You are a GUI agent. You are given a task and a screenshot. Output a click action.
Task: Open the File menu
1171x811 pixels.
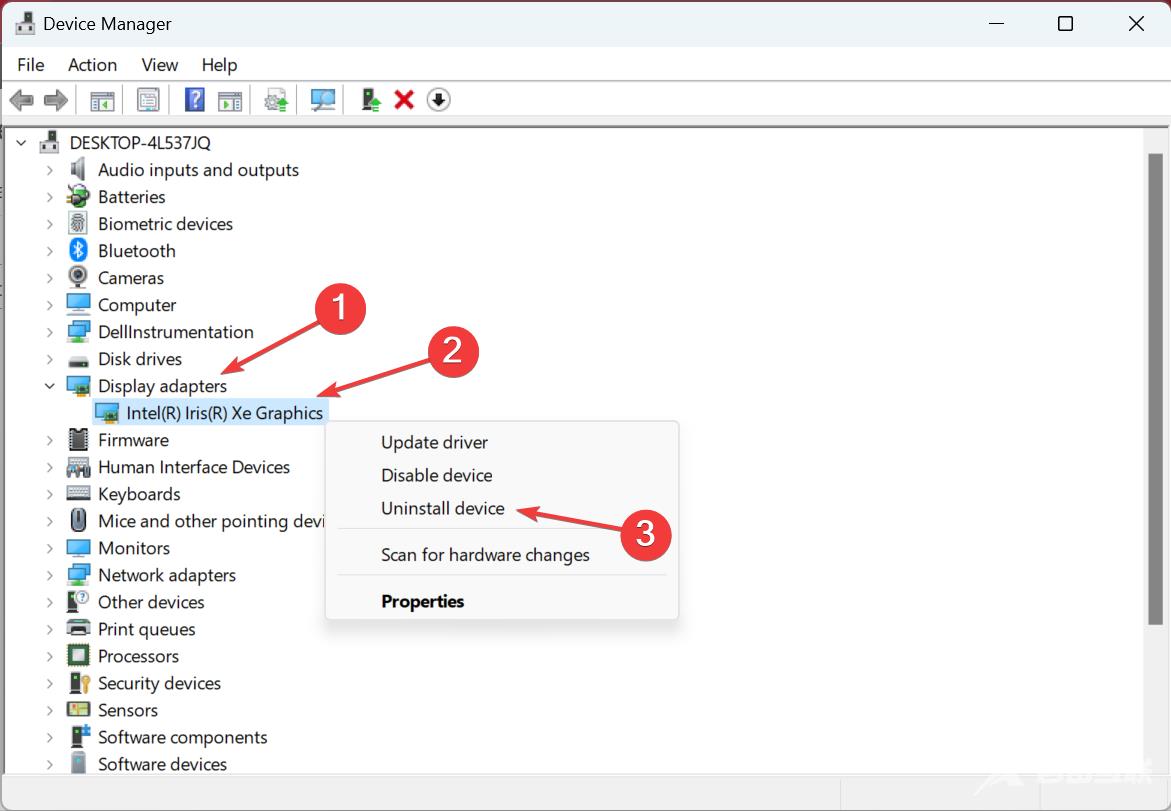(x=31, y=65)
